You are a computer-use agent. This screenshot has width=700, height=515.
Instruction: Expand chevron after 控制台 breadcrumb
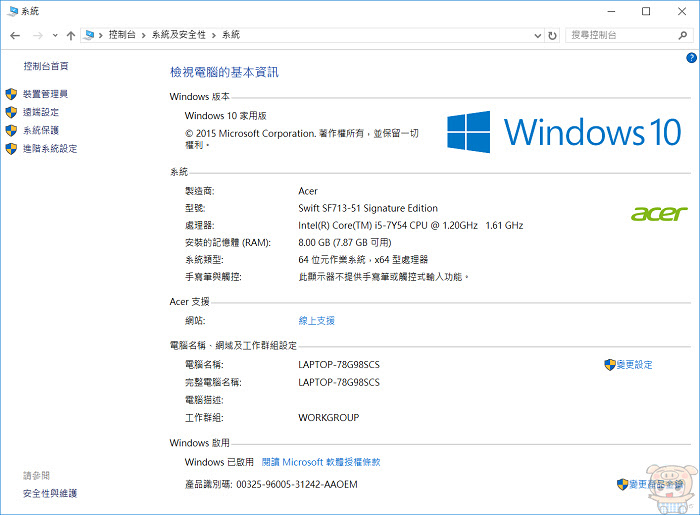click(143, 35)
